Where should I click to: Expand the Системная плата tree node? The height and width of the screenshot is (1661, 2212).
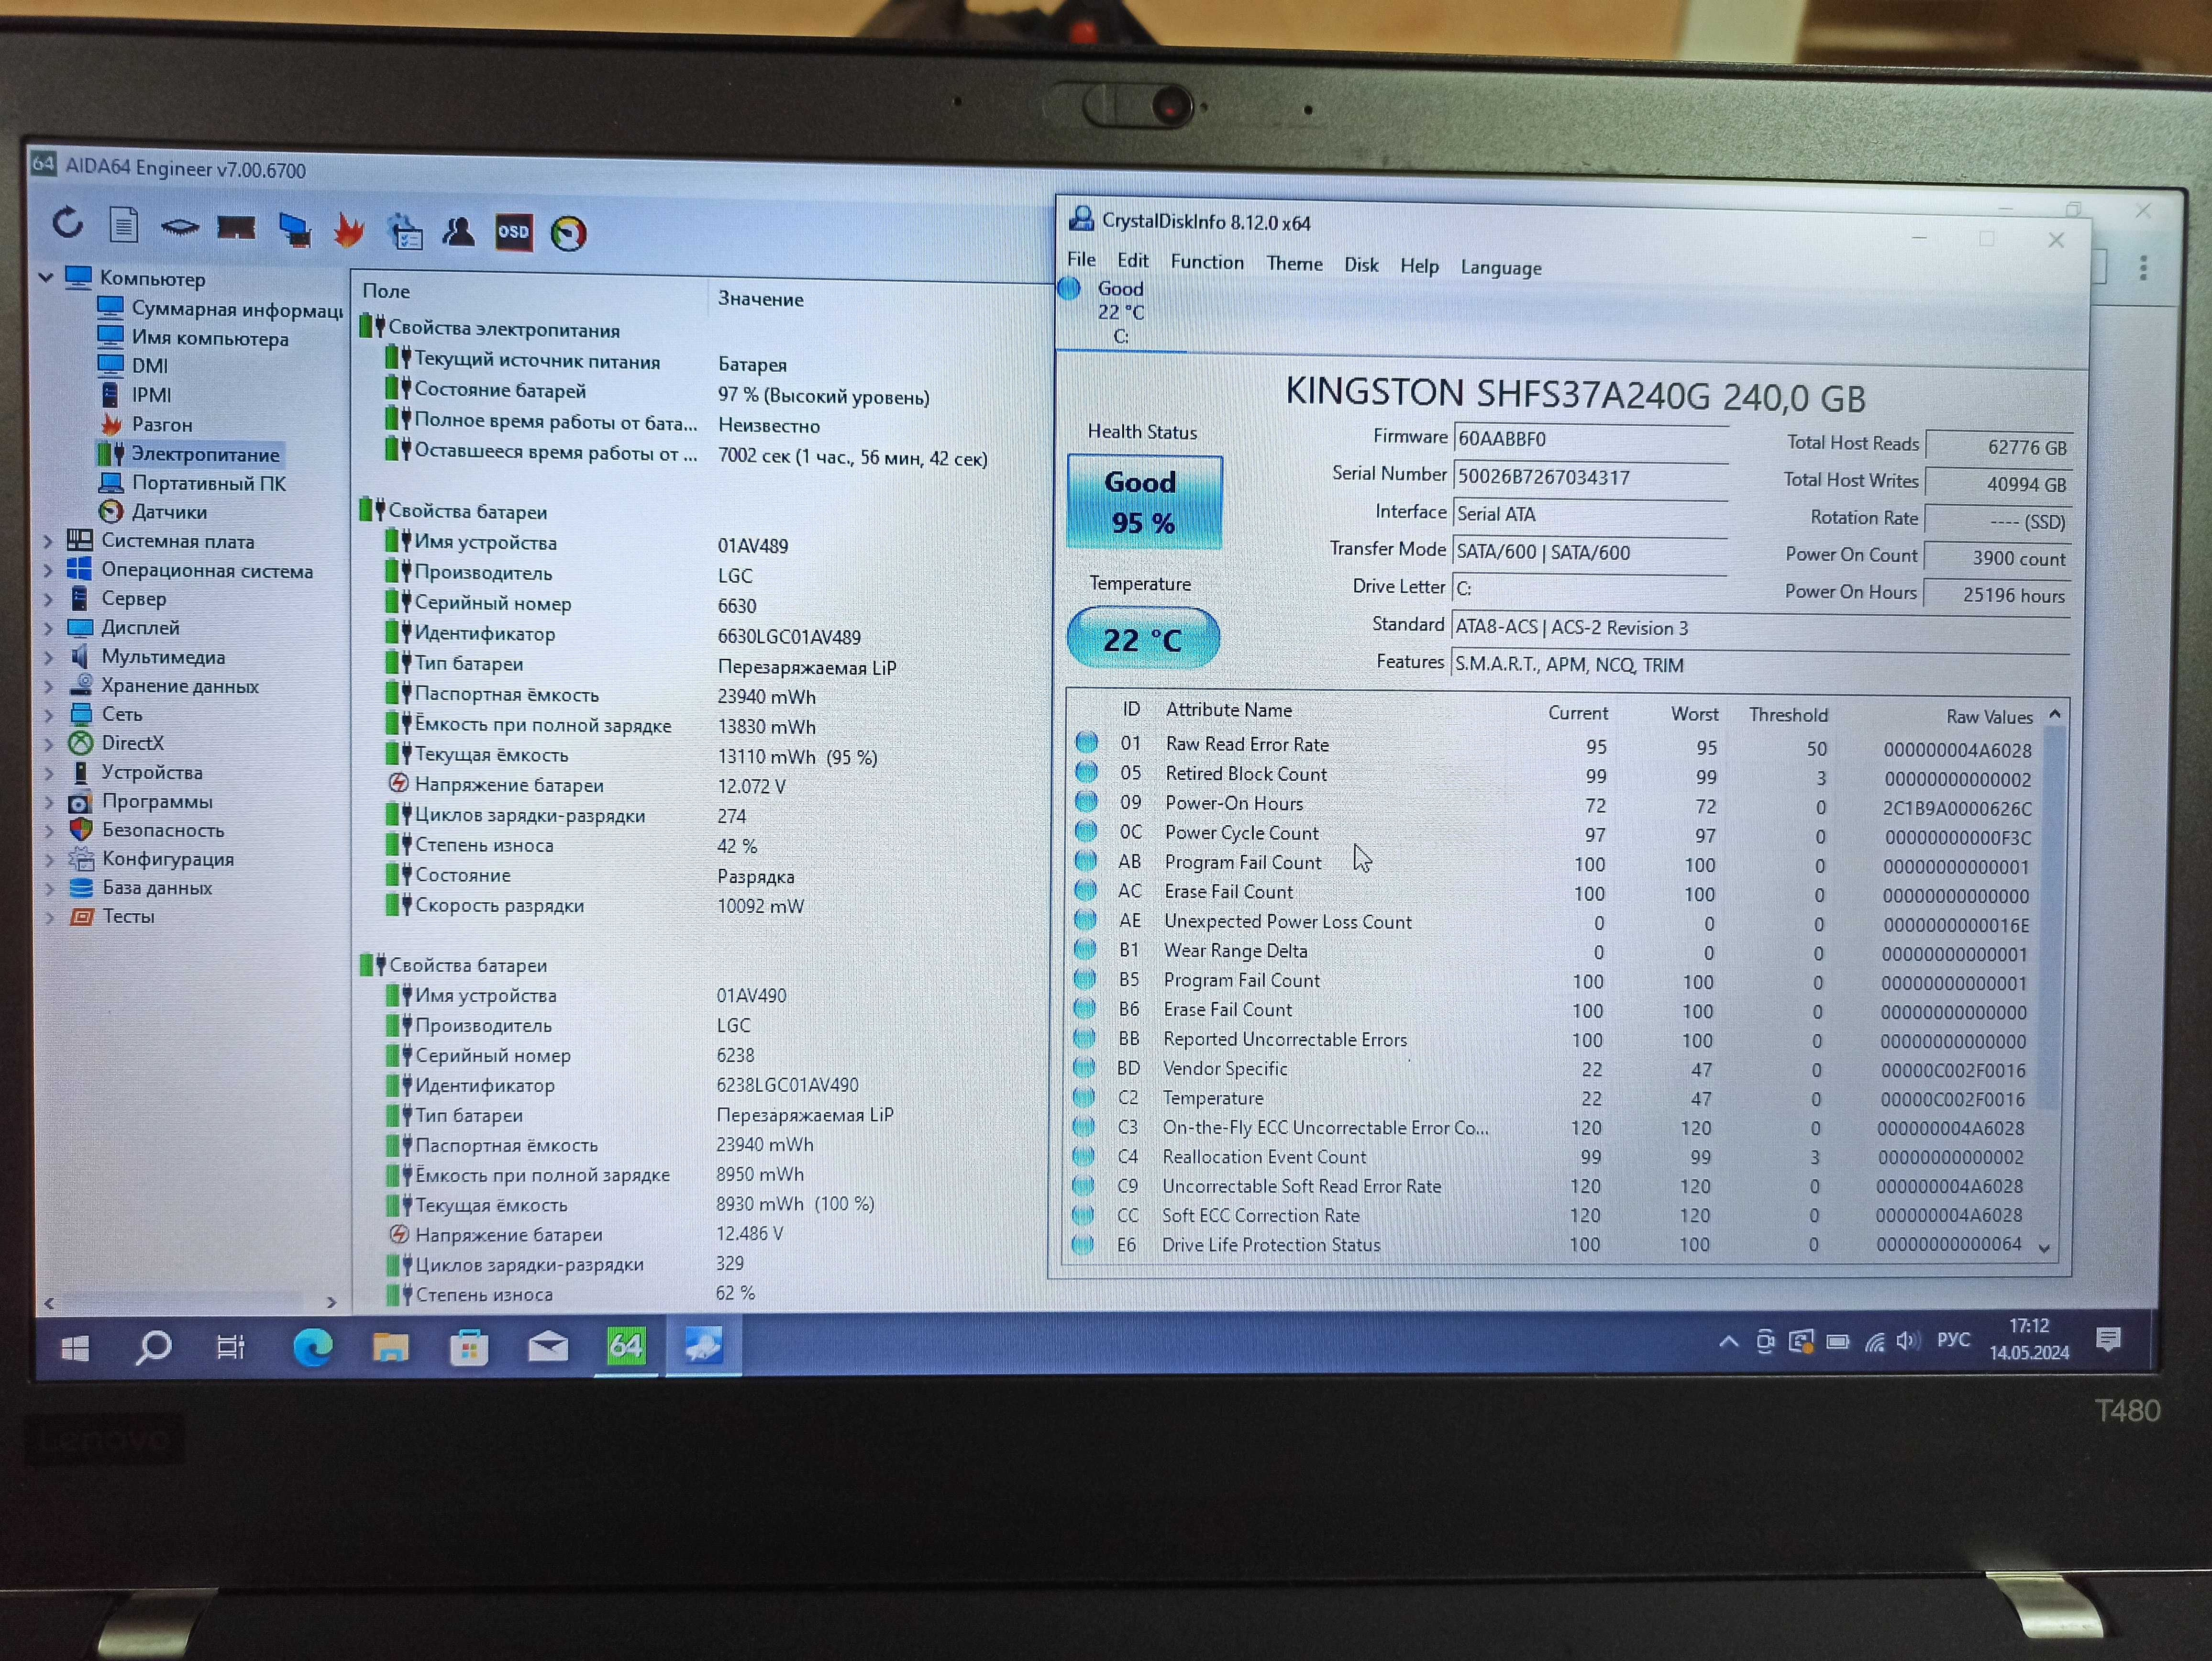pyautogui.click(x=48, y=541)
